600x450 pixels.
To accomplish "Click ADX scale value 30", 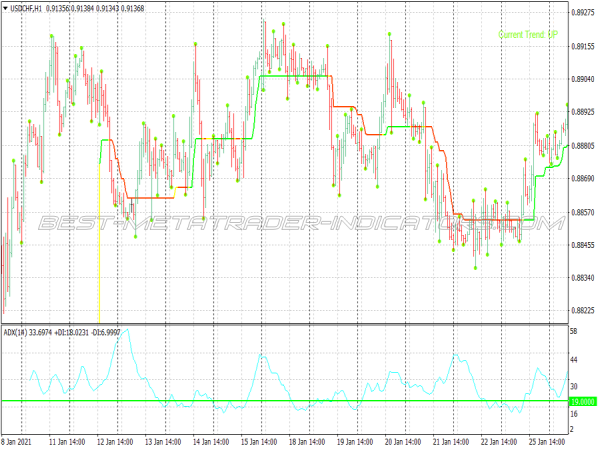I will [x=574, y=386].
